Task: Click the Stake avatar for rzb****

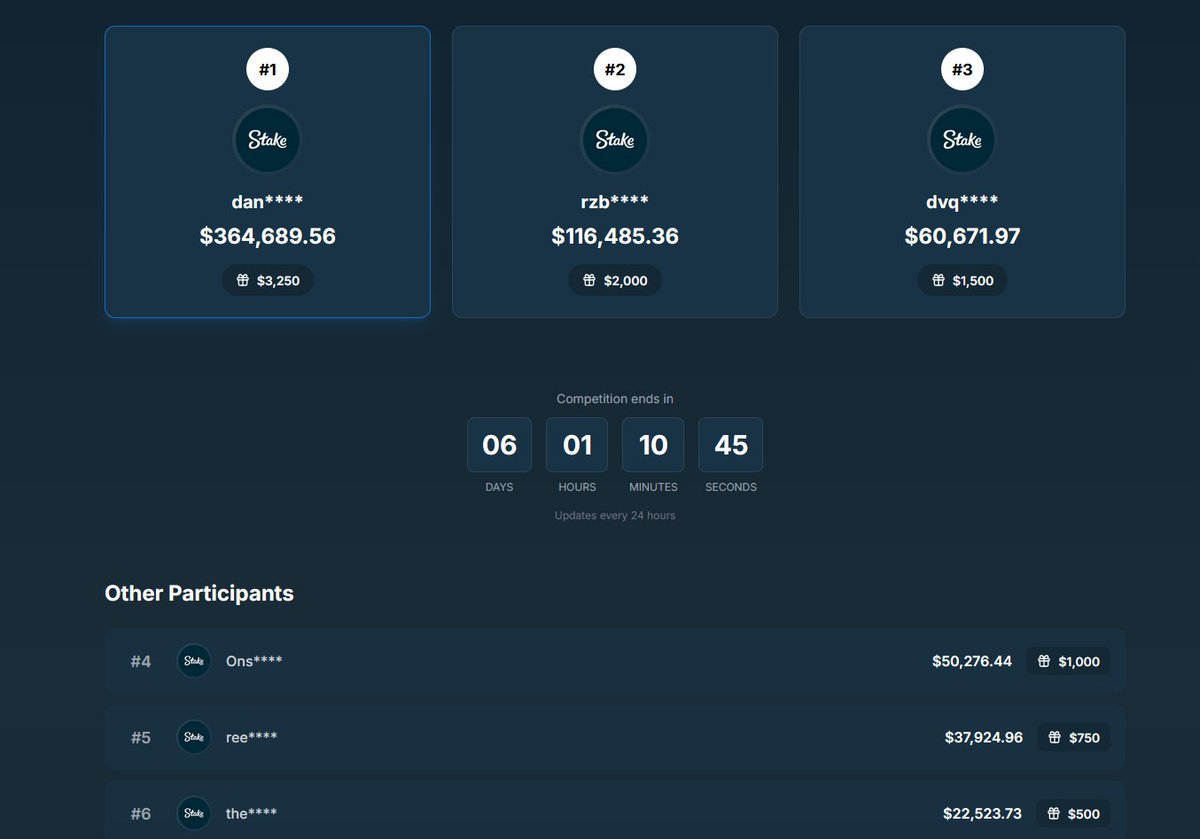Action: point(615,140)
